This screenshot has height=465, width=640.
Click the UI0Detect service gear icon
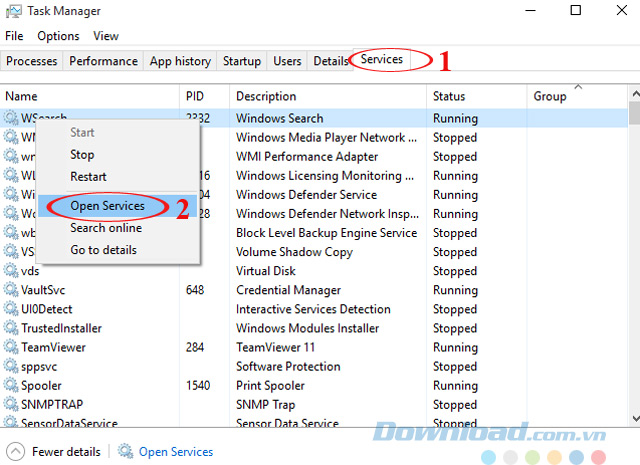[11, 309]
